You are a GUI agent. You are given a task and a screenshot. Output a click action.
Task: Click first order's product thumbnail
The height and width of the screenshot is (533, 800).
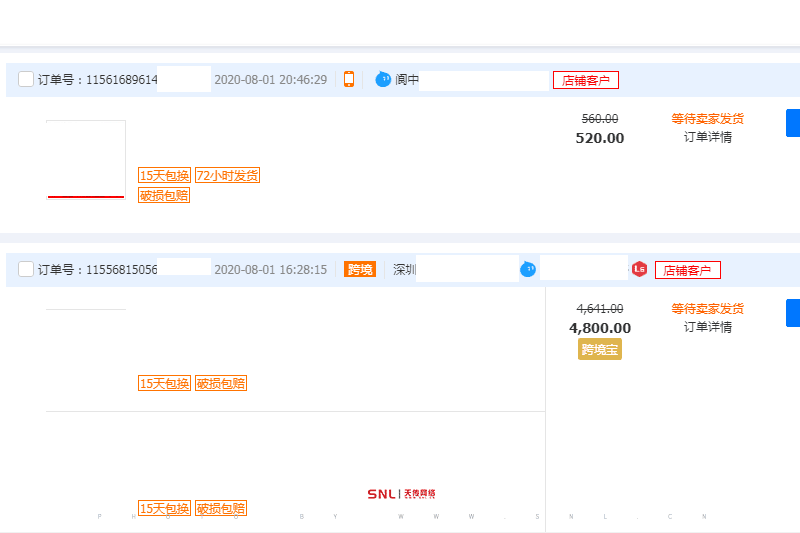pos(86,159)
